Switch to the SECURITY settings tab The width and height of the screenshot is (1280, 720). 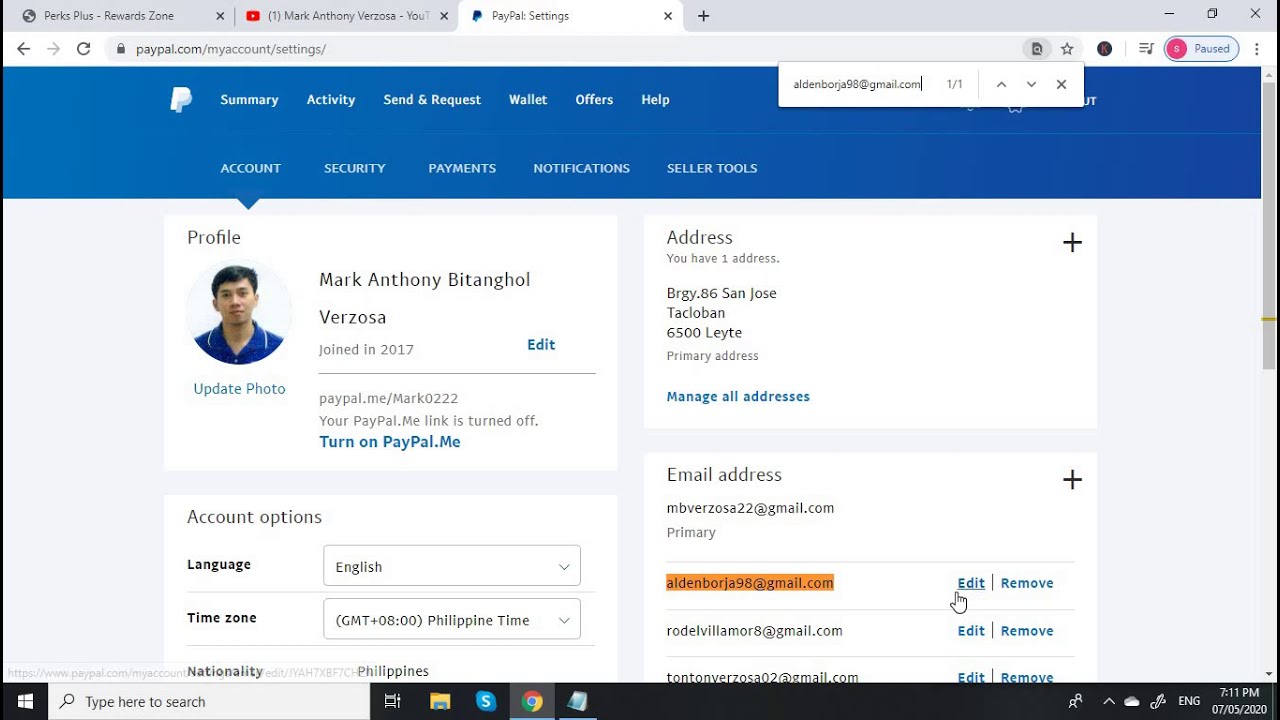[354, 168]
